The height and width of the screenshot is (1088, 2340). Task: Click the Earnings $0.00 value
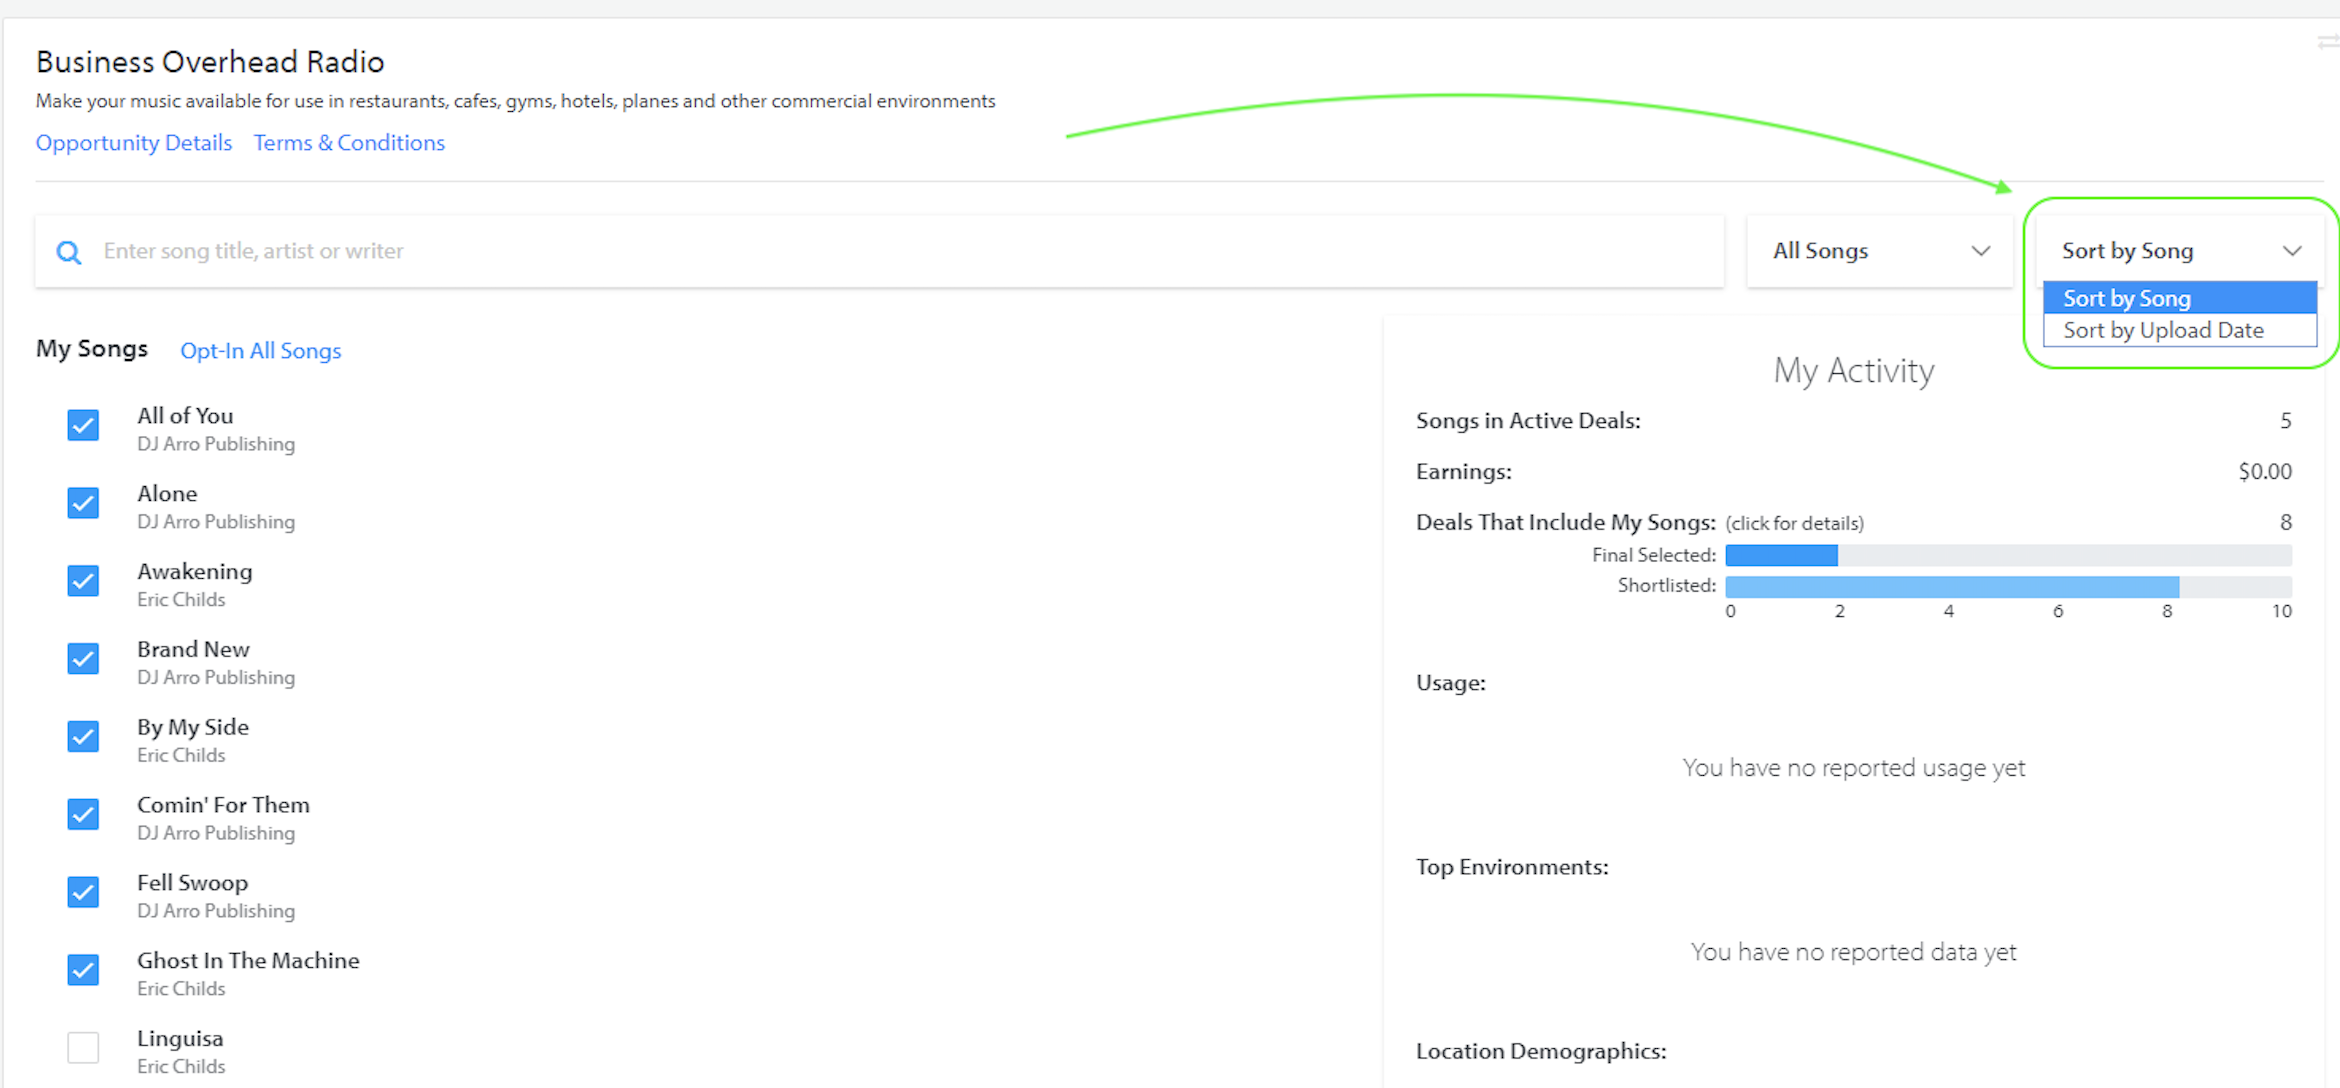tap(2265, 472)
